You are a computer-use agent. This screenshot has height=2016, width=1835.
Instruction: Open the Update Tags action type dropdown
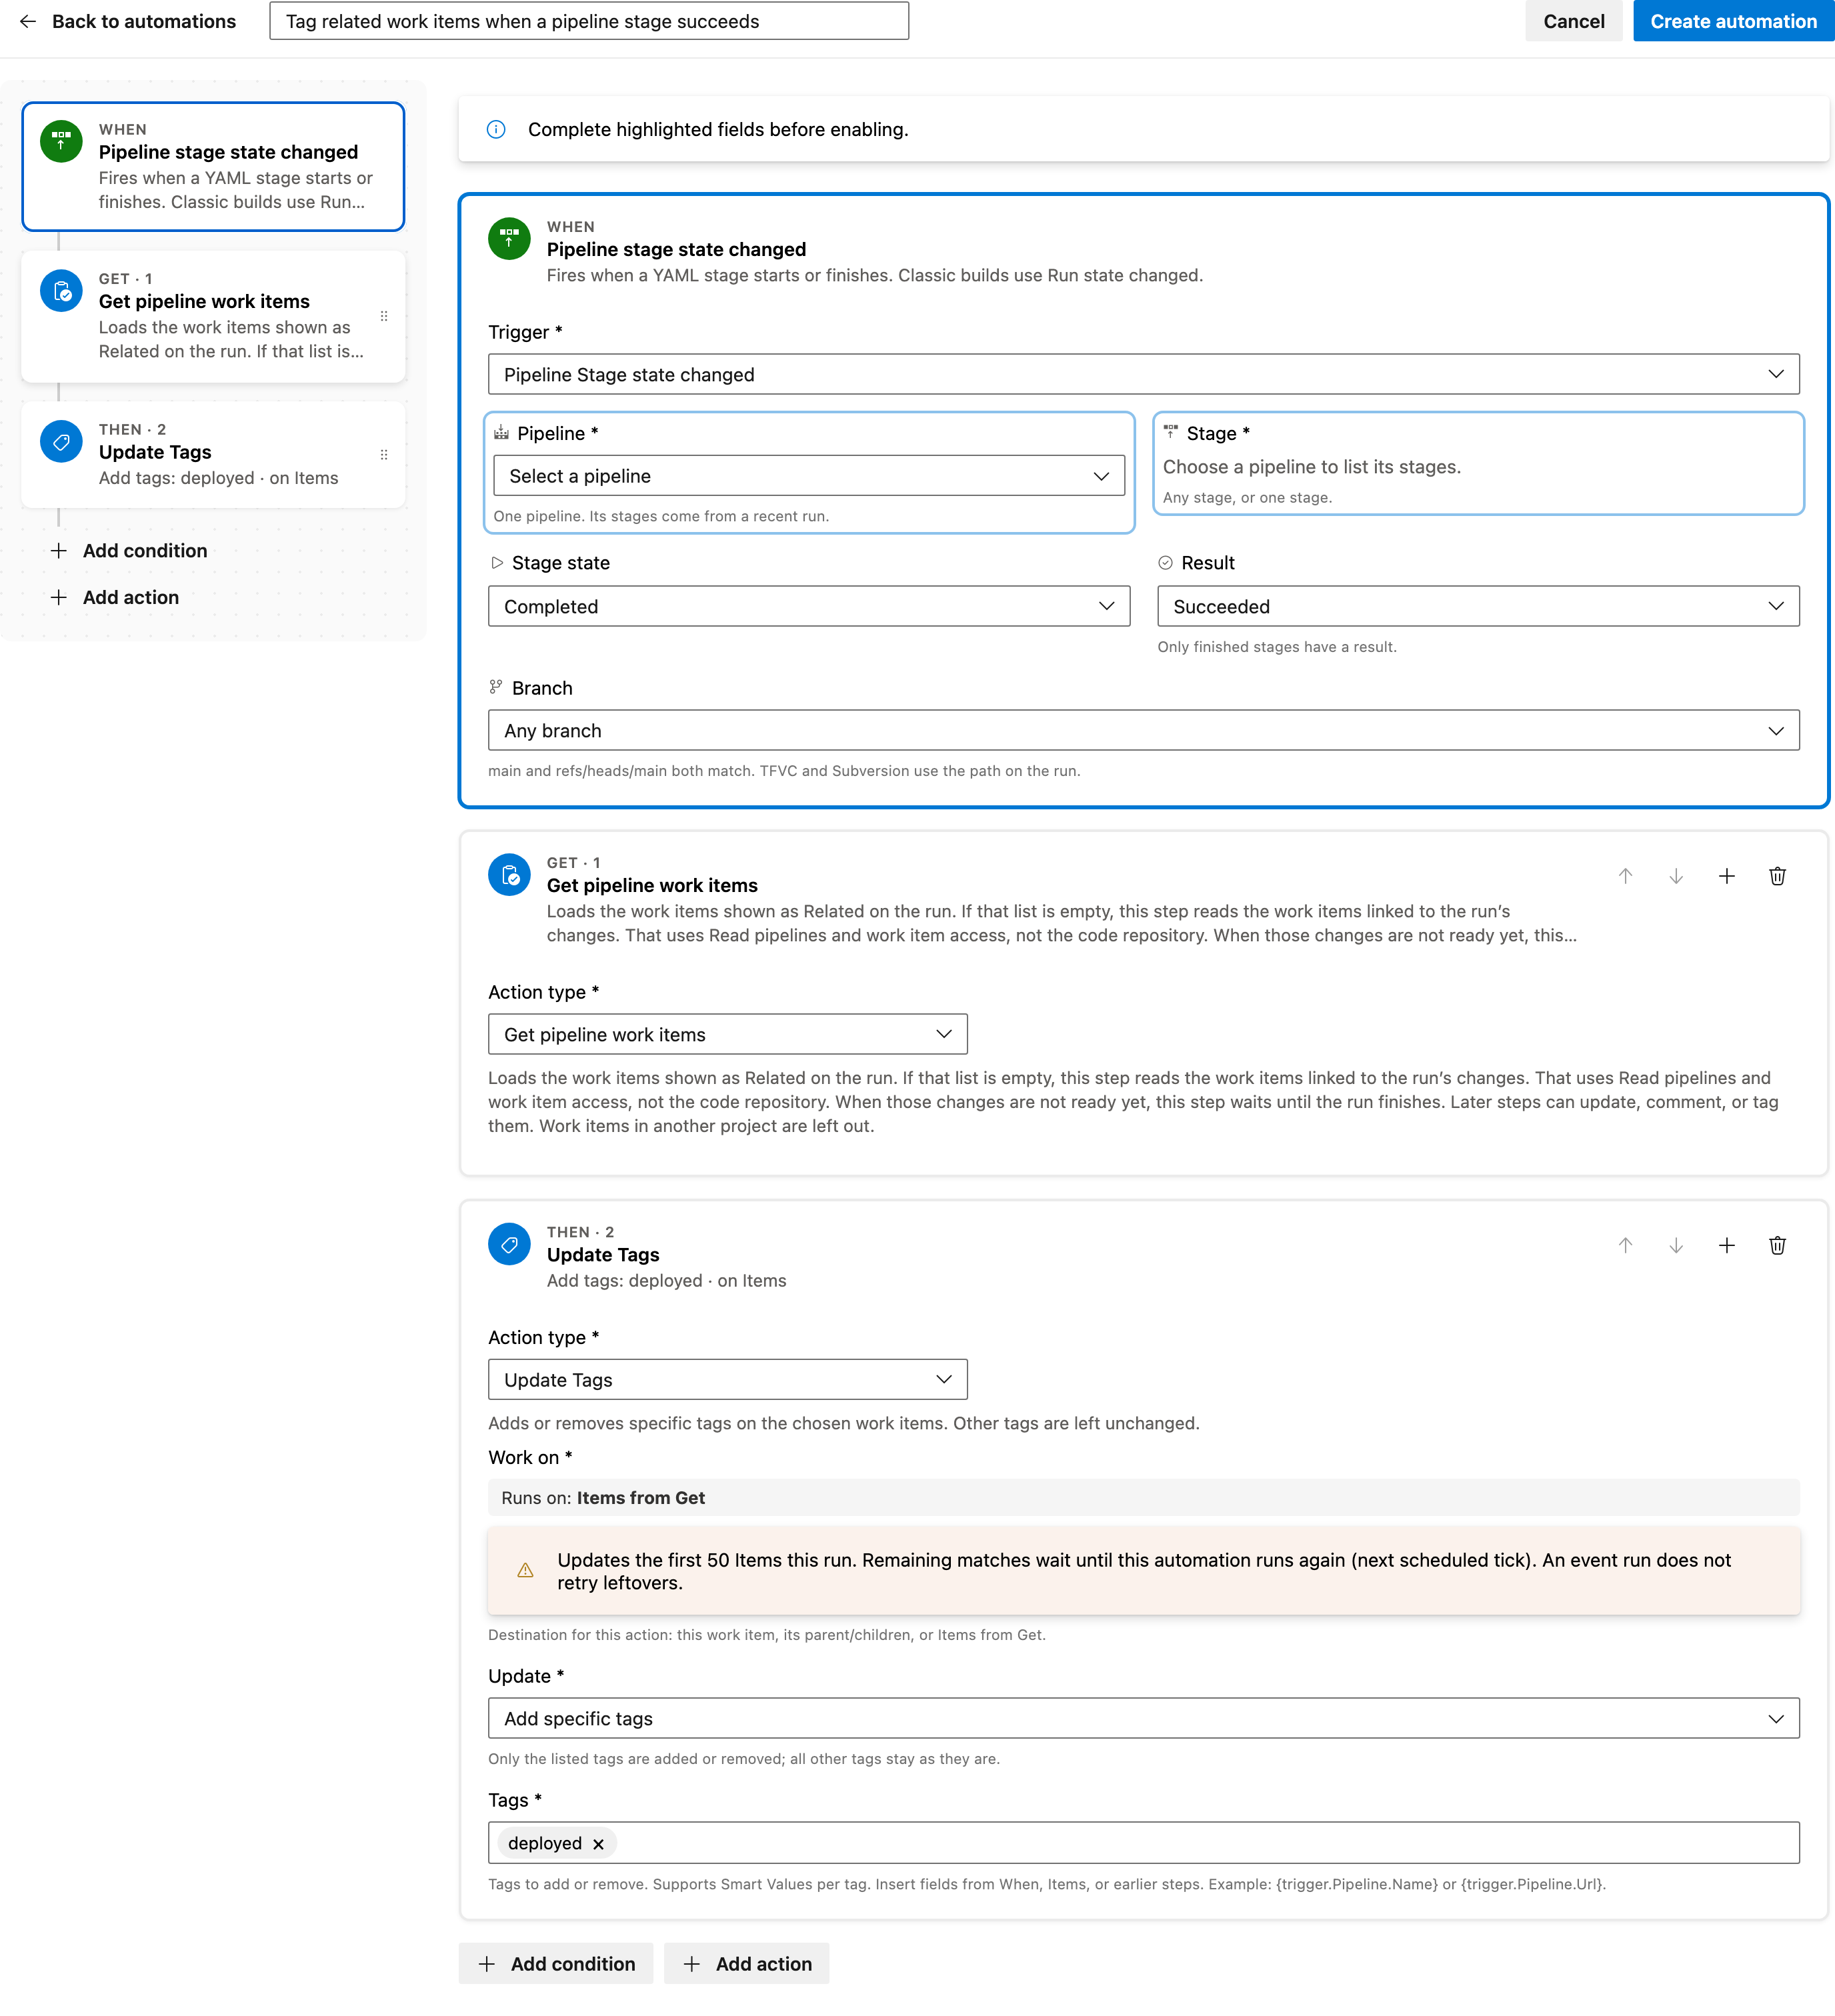[x=727, y=1379]
